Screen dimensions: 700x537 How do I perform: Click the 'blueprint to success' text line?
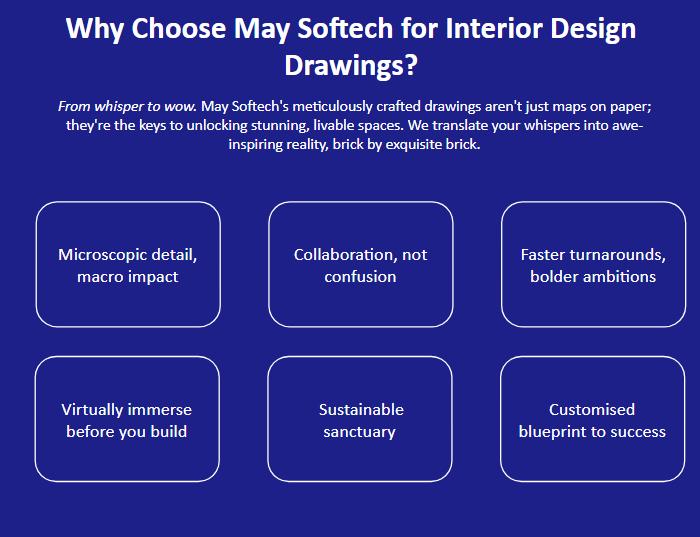coord(592,431)
